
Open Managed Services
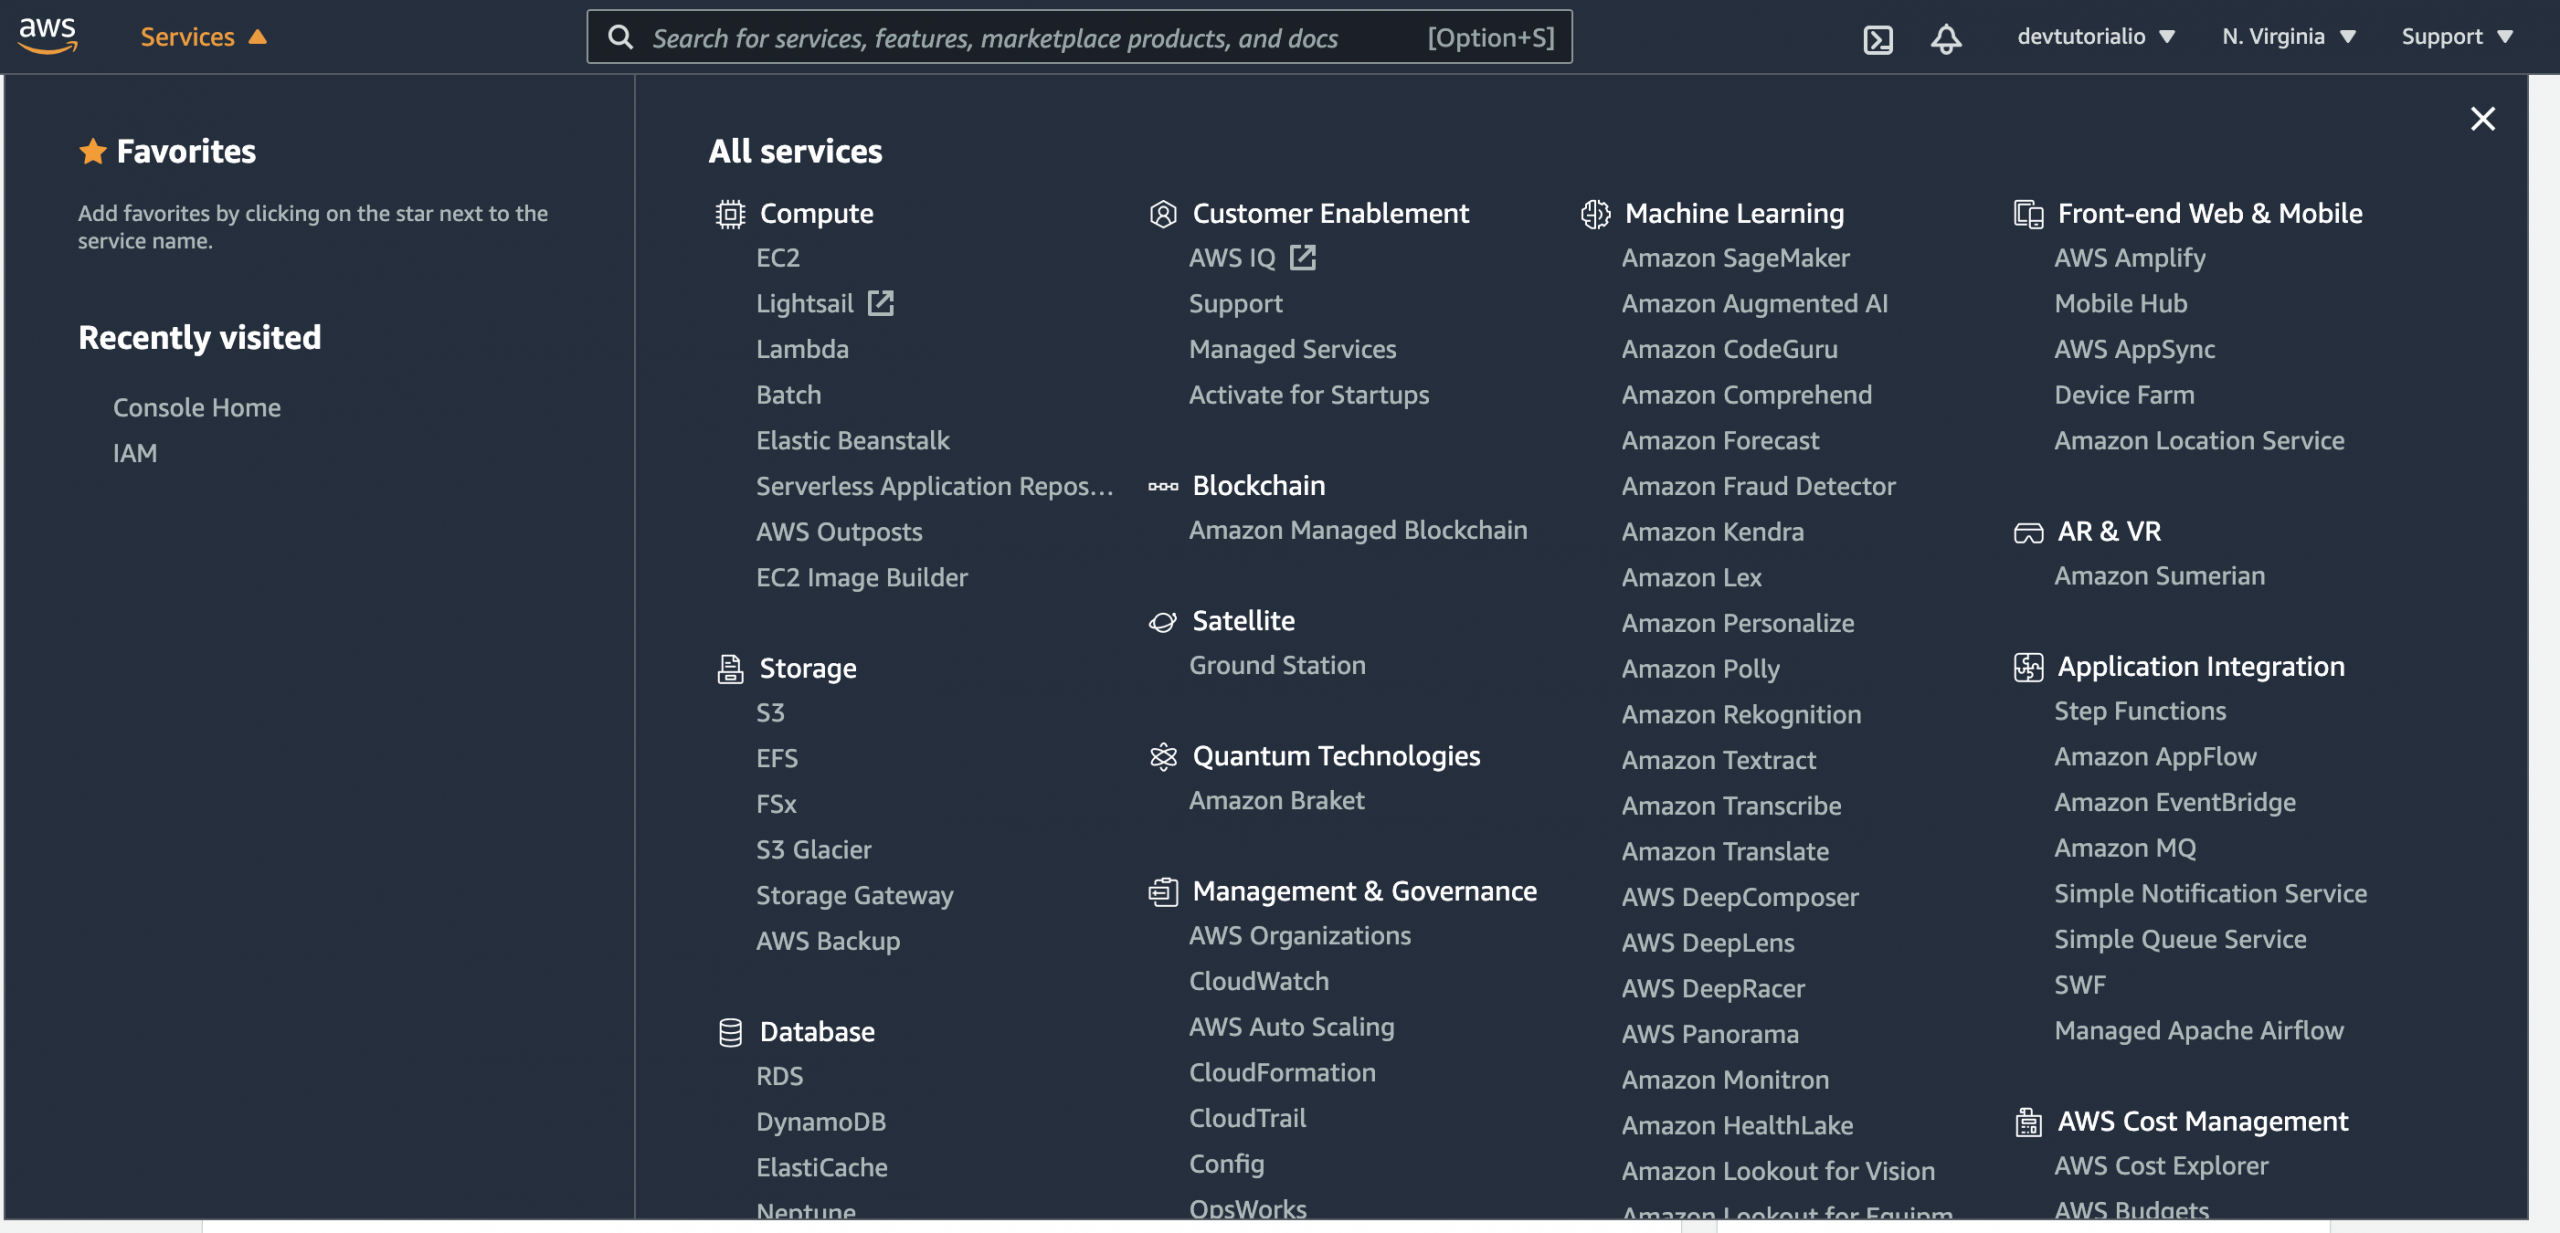coord(1292,349)
